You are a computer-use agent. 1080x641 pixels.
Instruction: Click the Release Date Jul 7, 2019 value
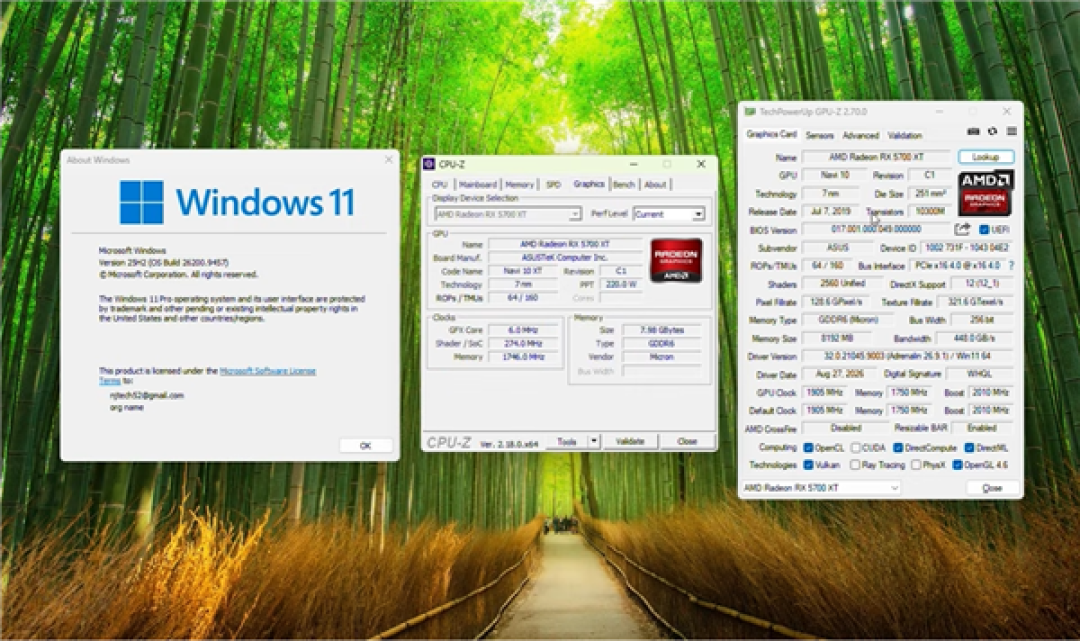(x=831, y=211)
